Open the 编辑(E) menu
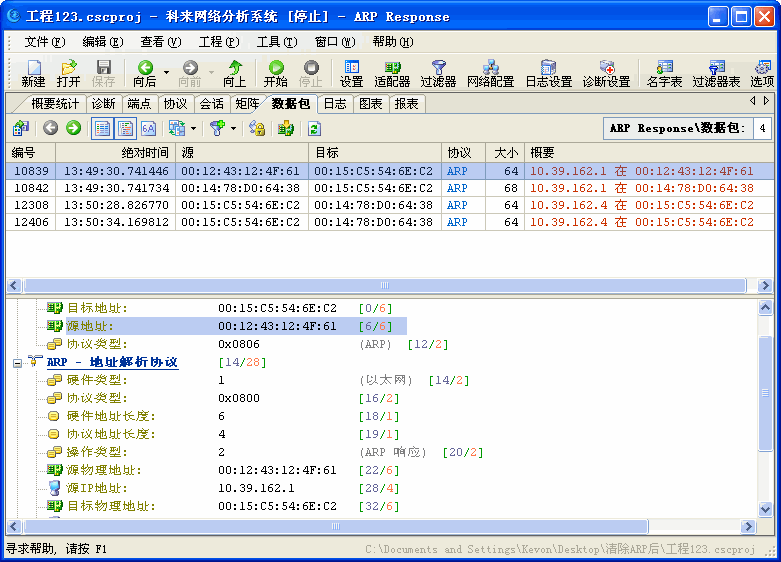Screen dimensions: 781x562 coord(103,42)
